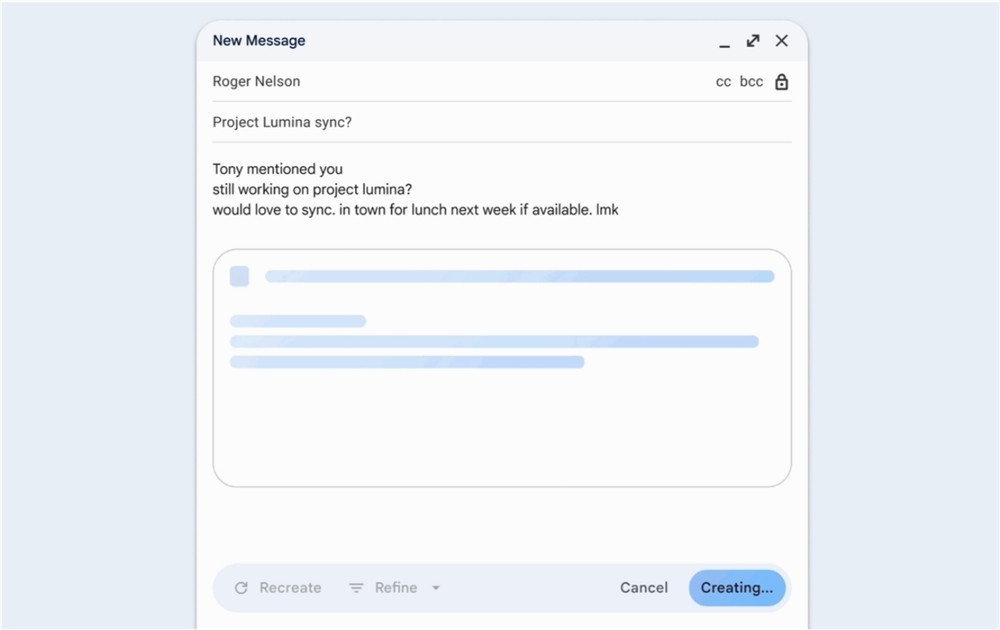Click the square placeholder icon in draft
The height and width of the screenshot is (630, 1000).
pos(239,276)
